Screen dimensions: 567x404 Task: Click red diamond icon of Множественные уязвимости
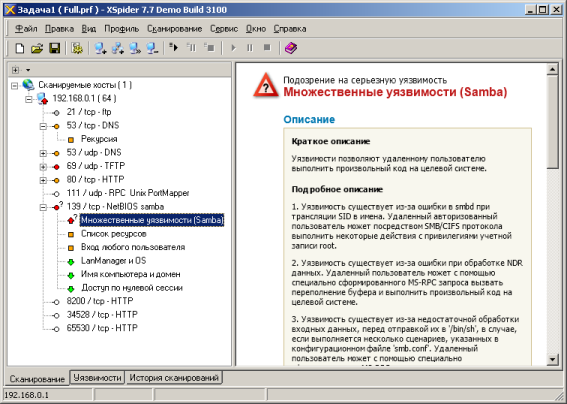coord(71,220)
